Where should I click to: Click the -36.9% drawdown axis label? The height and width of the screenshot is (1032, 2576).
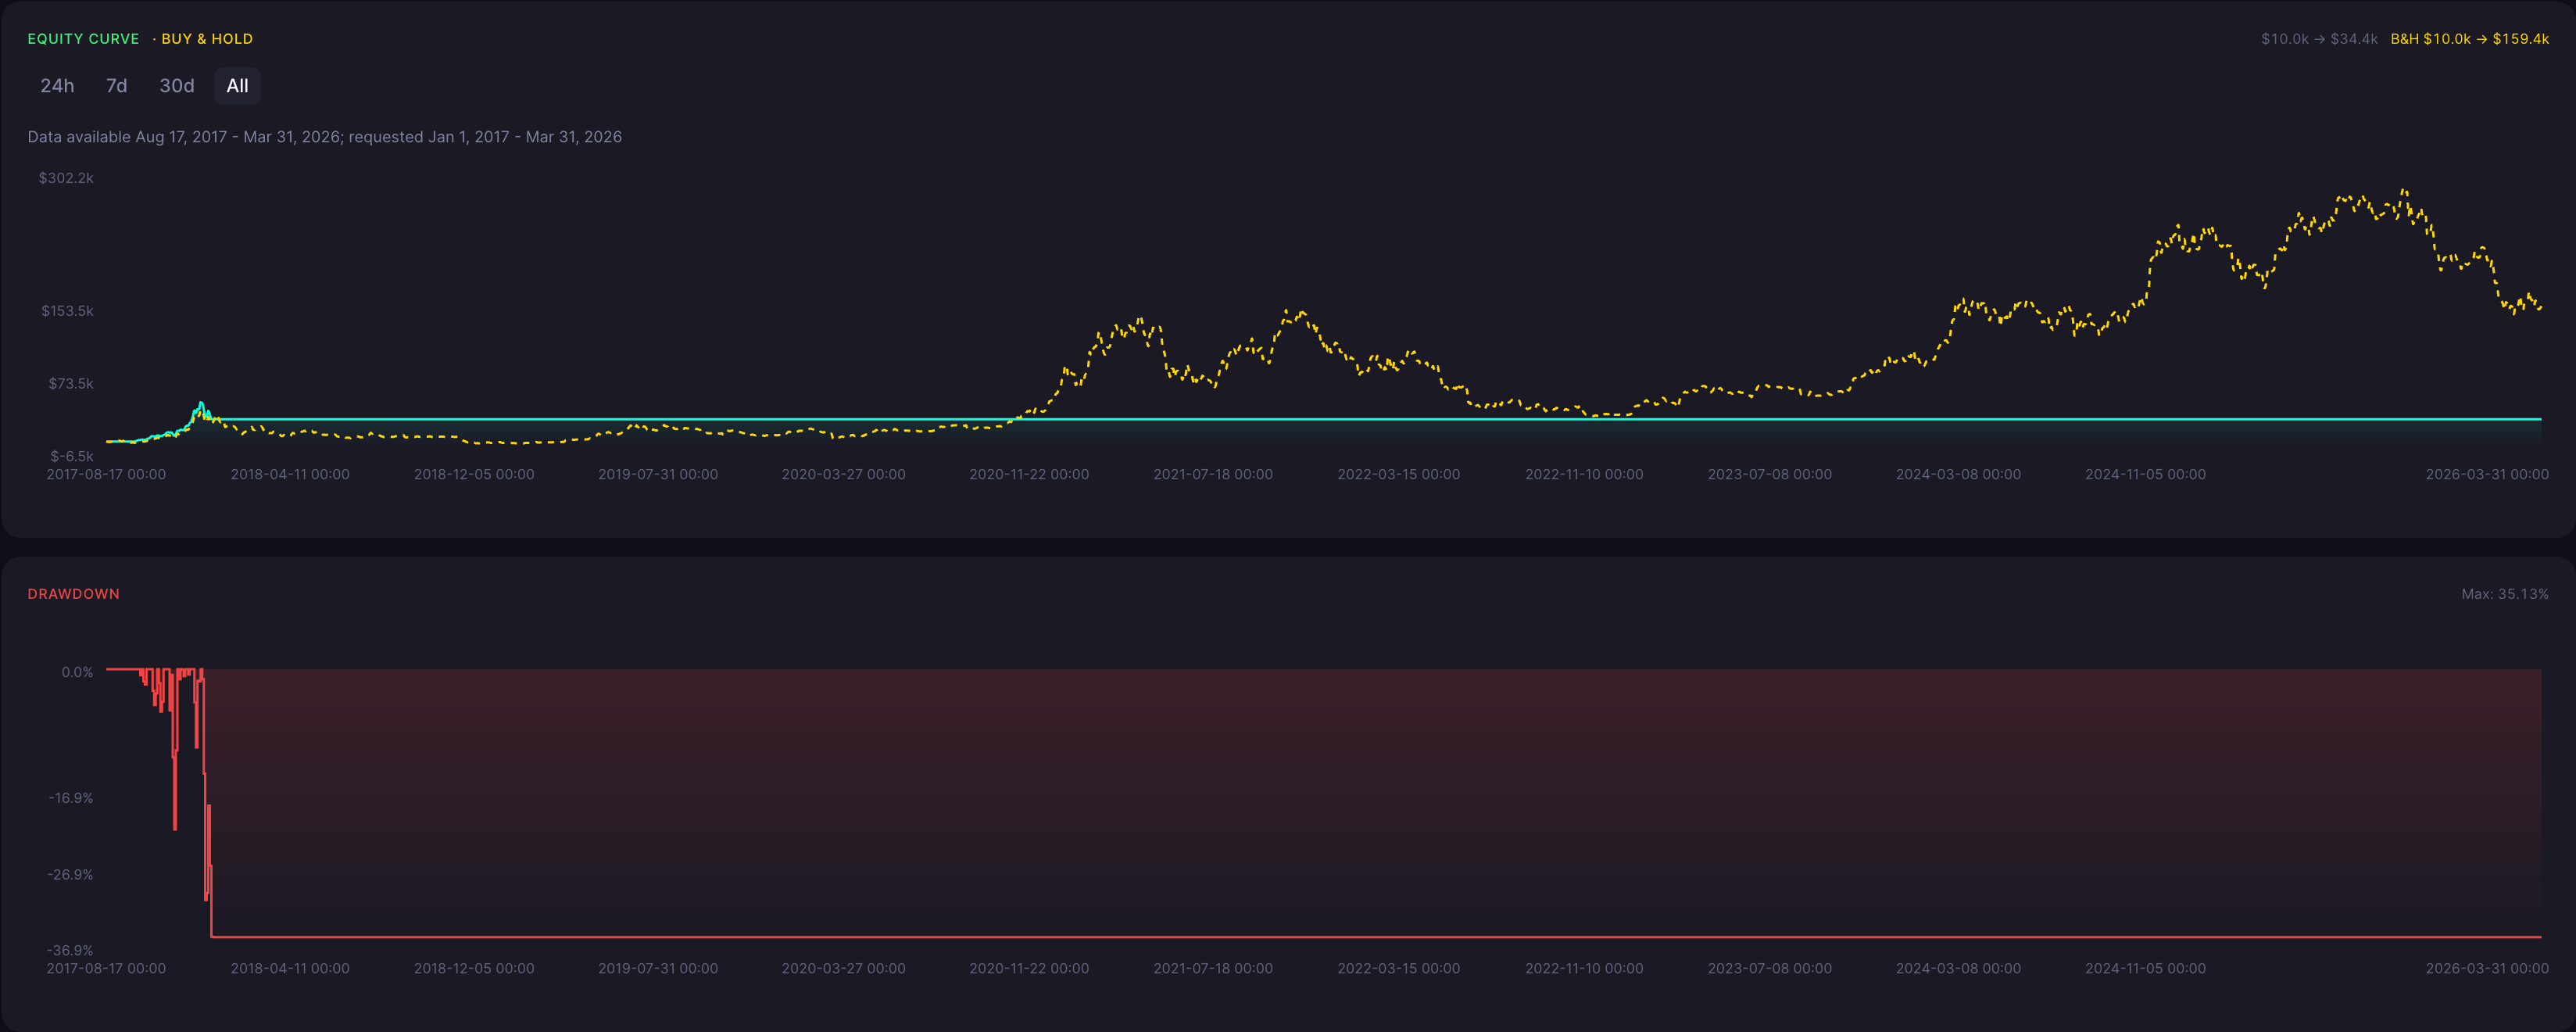(70, 951)
